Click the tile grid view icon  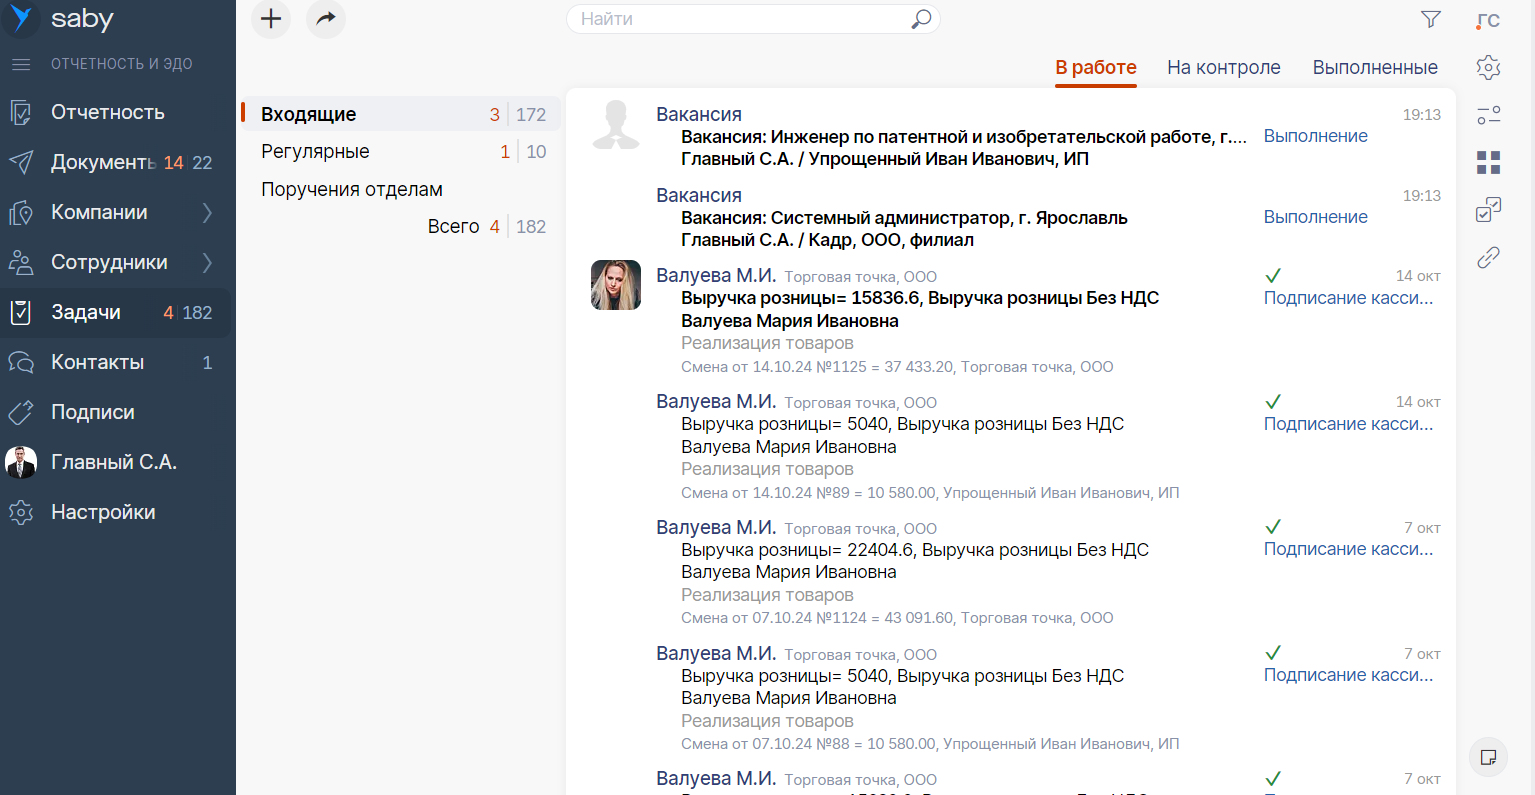tap(1488, 163)
